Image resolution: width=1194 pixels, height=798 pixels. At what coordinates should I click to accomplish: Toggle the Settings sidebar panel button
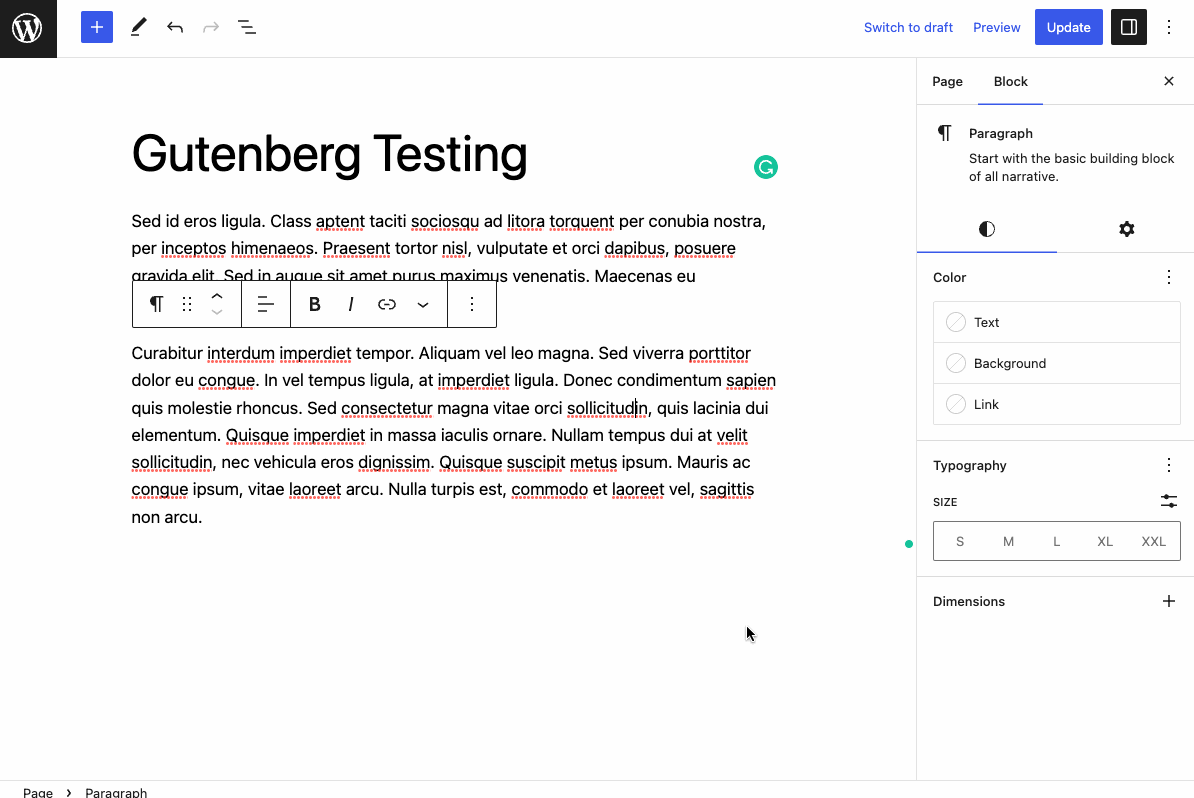(x=1129, y=27)
